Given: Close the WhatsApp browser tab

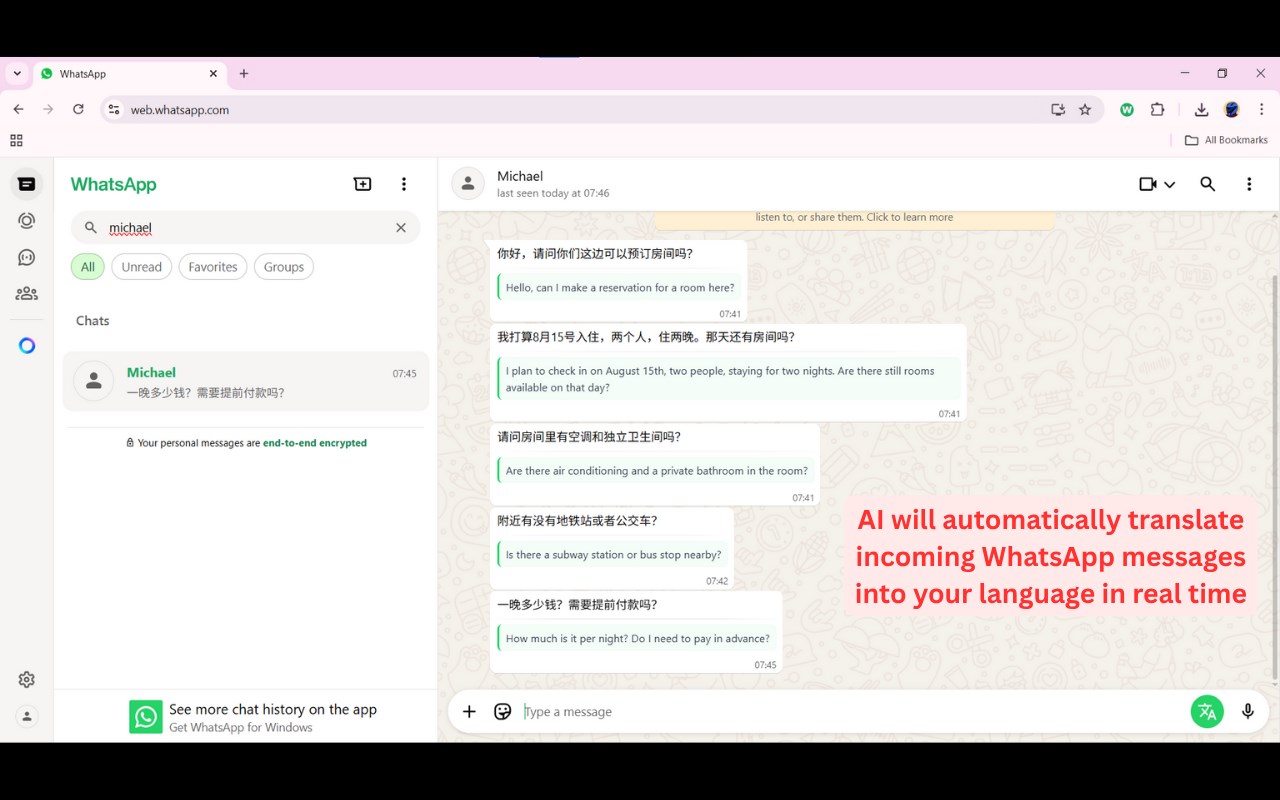Looking at the screenshot, I should pyautogui.click(x=213, y=74).
